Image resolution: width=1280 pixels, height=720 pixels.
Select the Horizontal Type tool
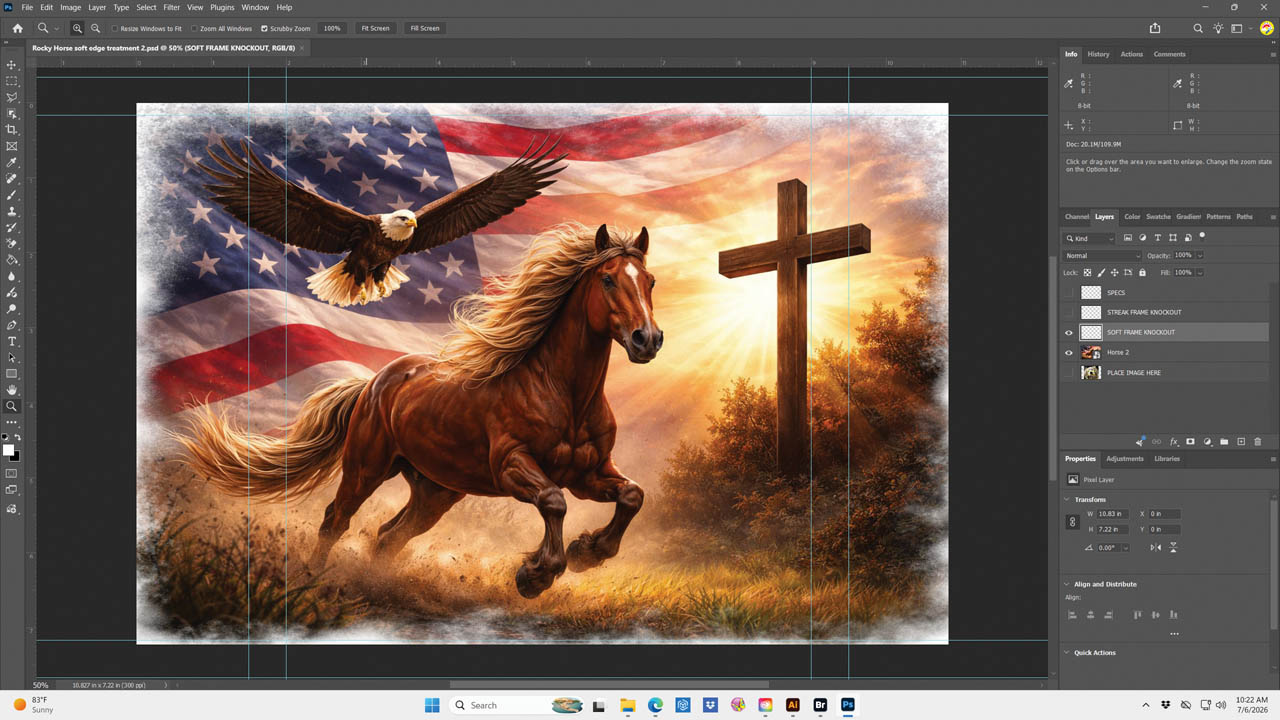12,342
